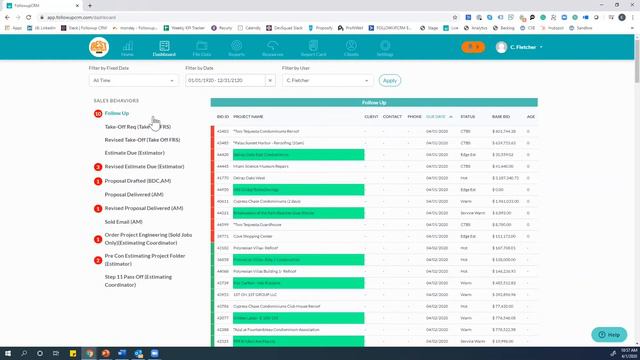Open the Analytics bookmark
The height and width of the screenshot is (360, 640).
click(x=476, y=28)
